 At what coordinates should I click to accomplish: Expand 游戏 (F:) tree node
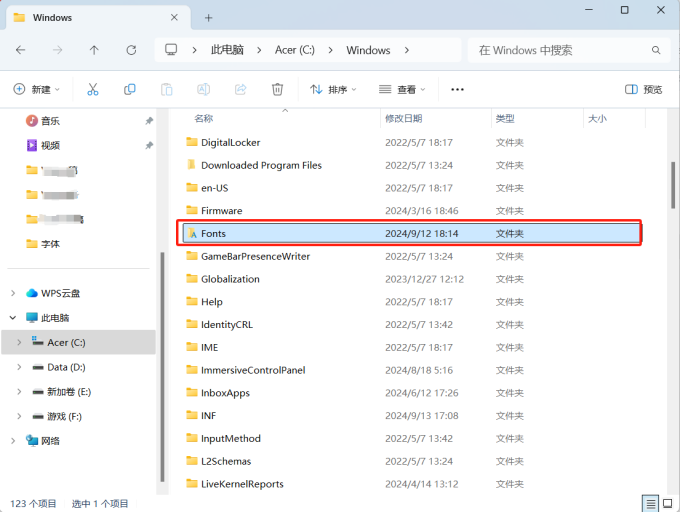coord(19,417)
